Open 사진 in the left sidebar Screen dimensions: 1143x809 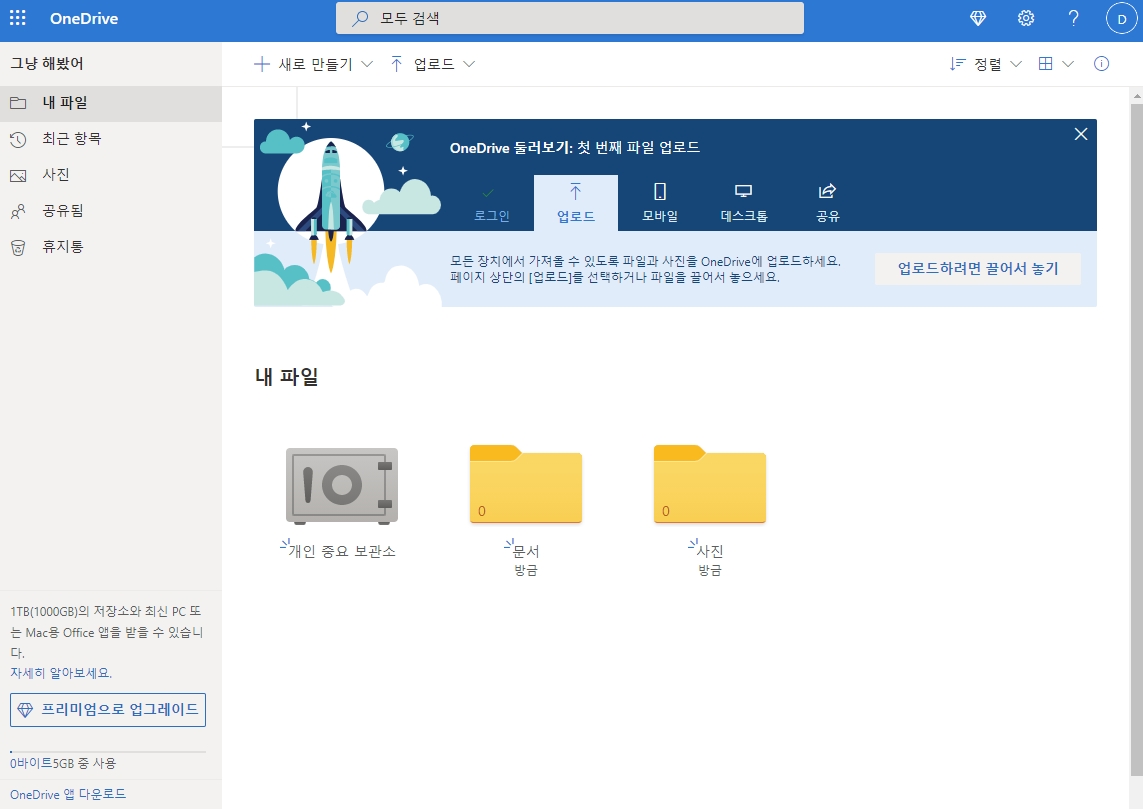[111, 175]
